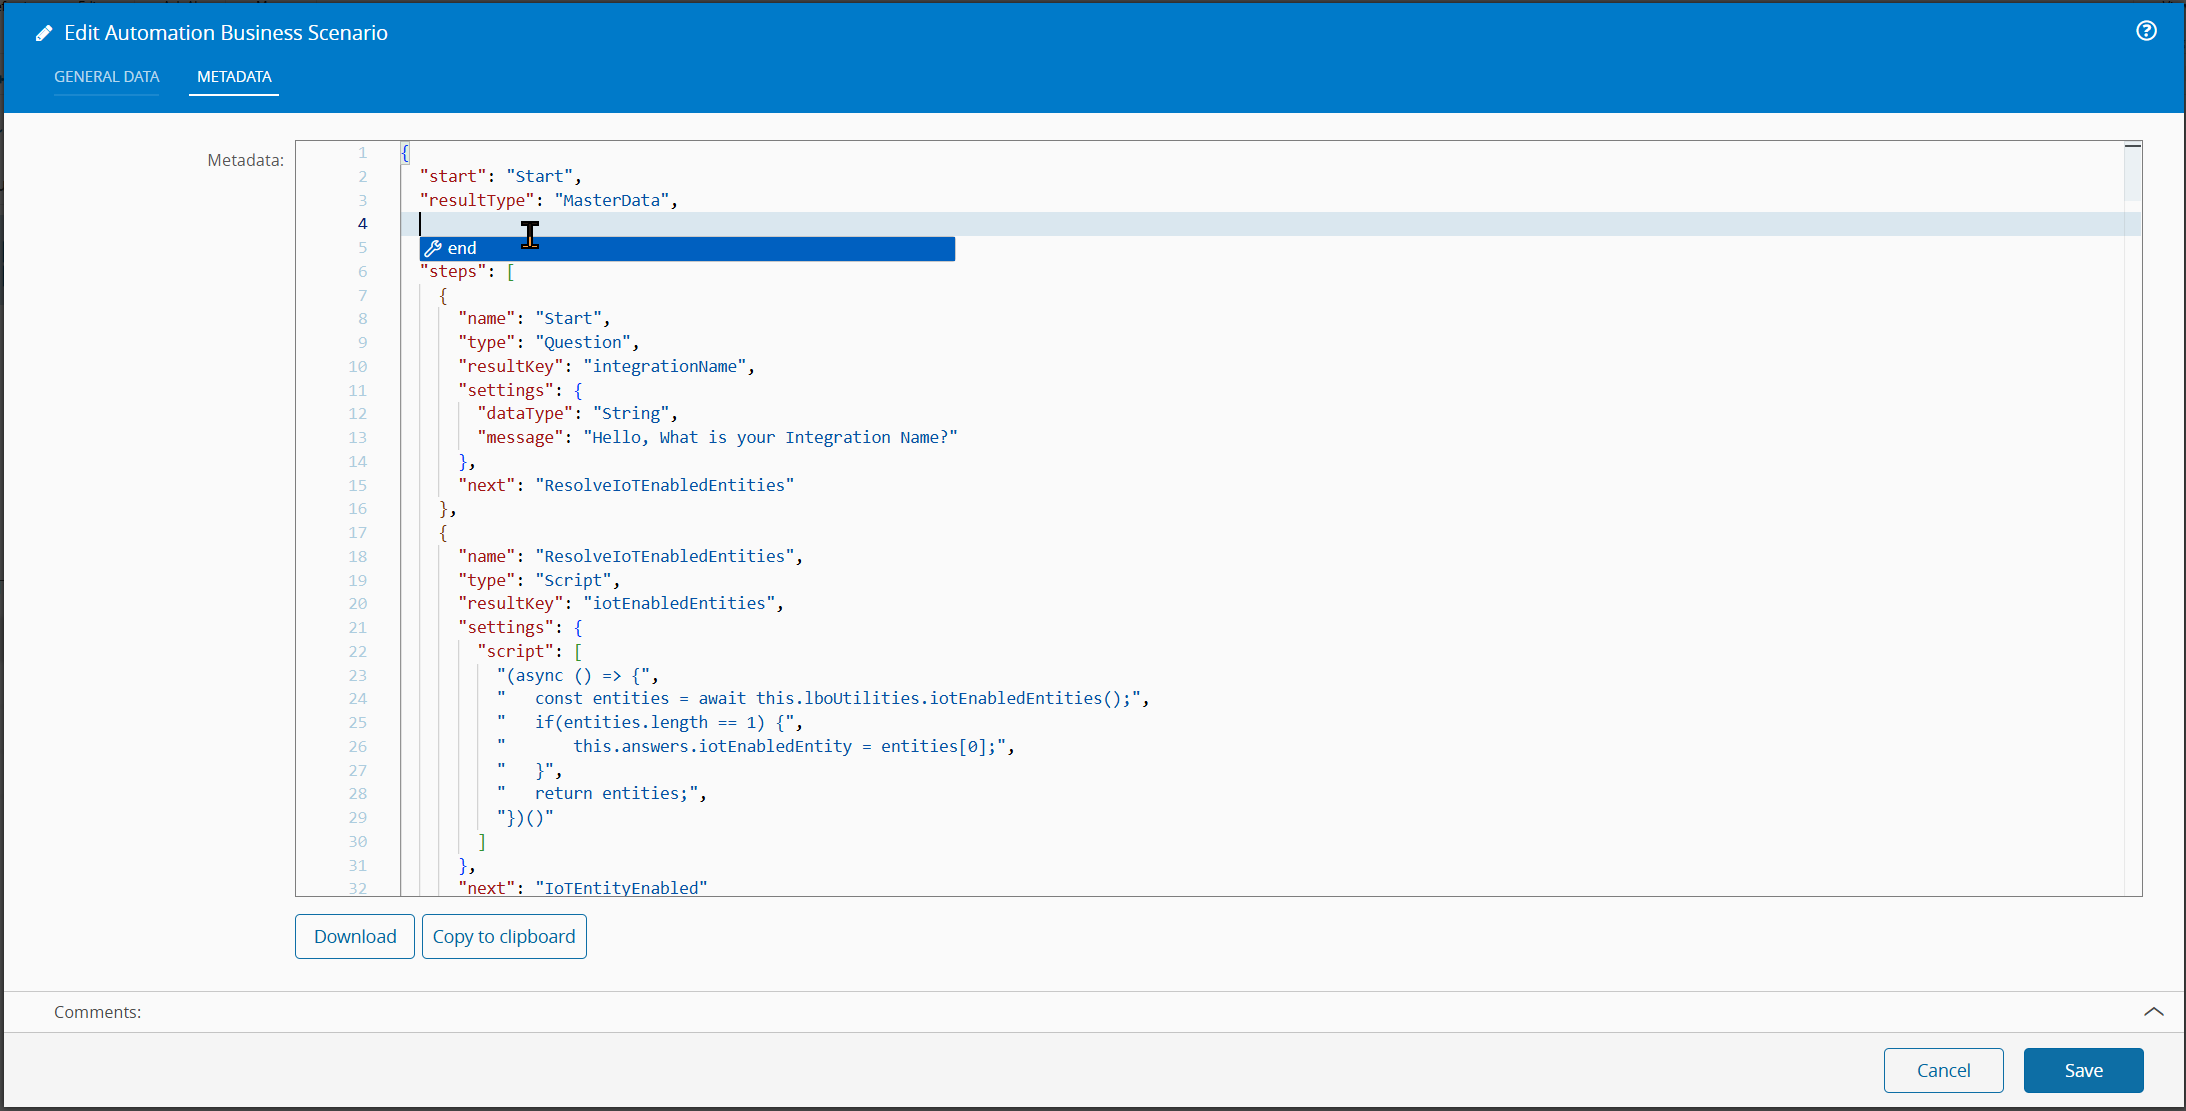Screen dimensions: 2186x1111
Task: Click the "name": "ResolveIoTEnabledEntities" line
Action: (x=630, y=556)
